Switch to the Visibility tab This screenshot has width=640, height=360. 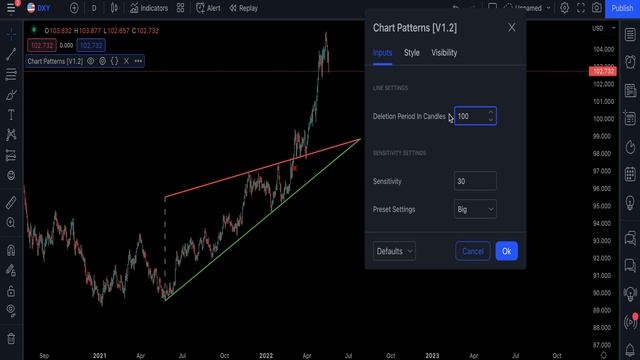pos(444,53)
